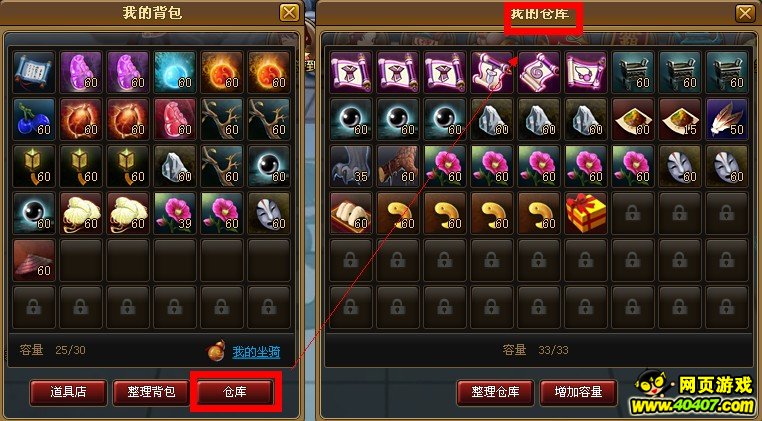Select the pink spiral scroll in warehouse

[x=539, y=72]
